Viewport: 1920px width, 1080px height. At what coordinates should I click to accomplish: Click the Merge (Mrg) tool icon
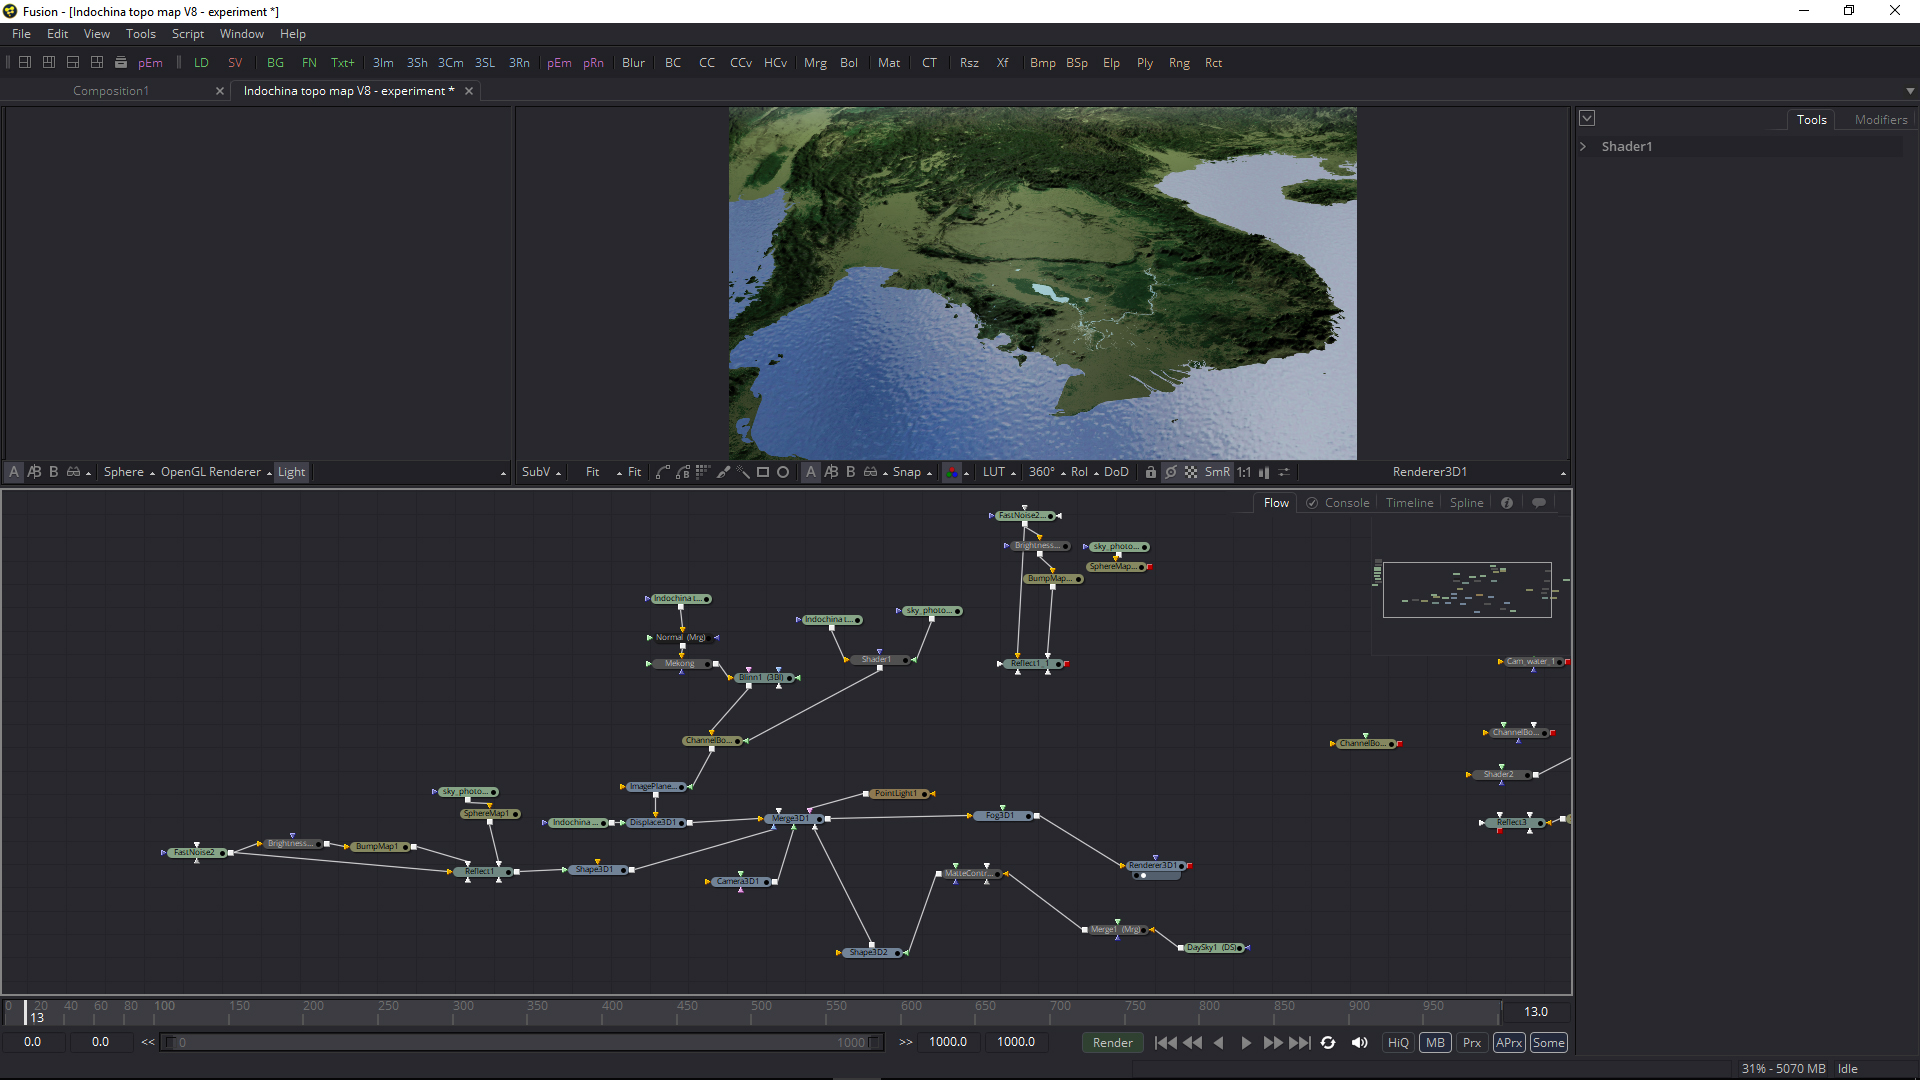point(815,63)
